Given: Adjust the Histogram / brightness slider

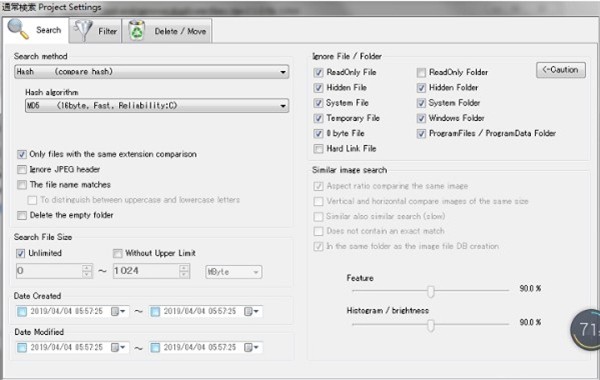Looking at the screenshot, I should [x=430, y=325].
